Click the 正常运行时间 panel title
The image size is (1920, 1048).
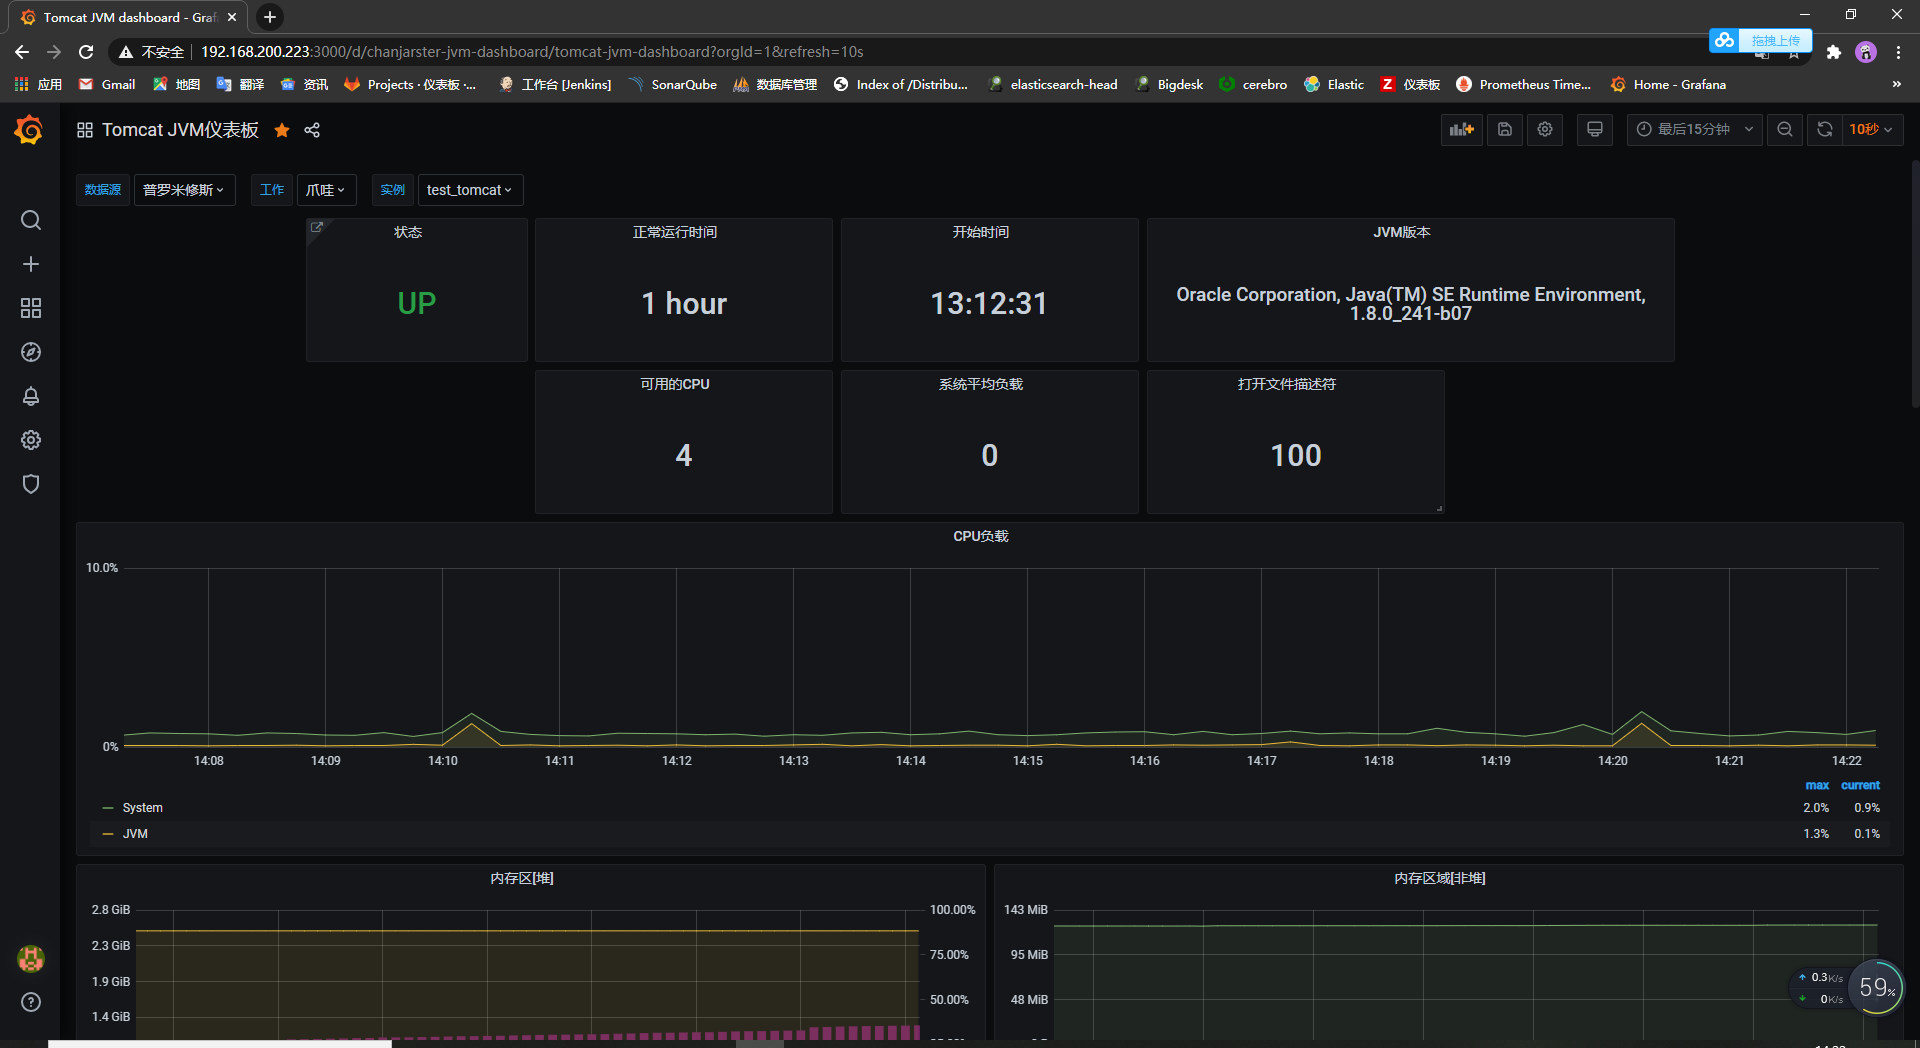pos(675,232)
